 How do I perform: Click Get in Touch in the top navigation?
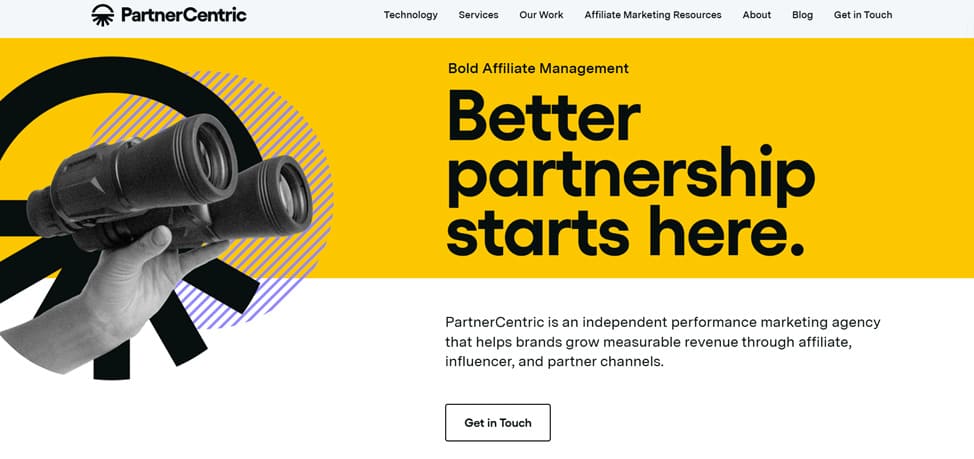pyautogui.click(x=863, y=15)
